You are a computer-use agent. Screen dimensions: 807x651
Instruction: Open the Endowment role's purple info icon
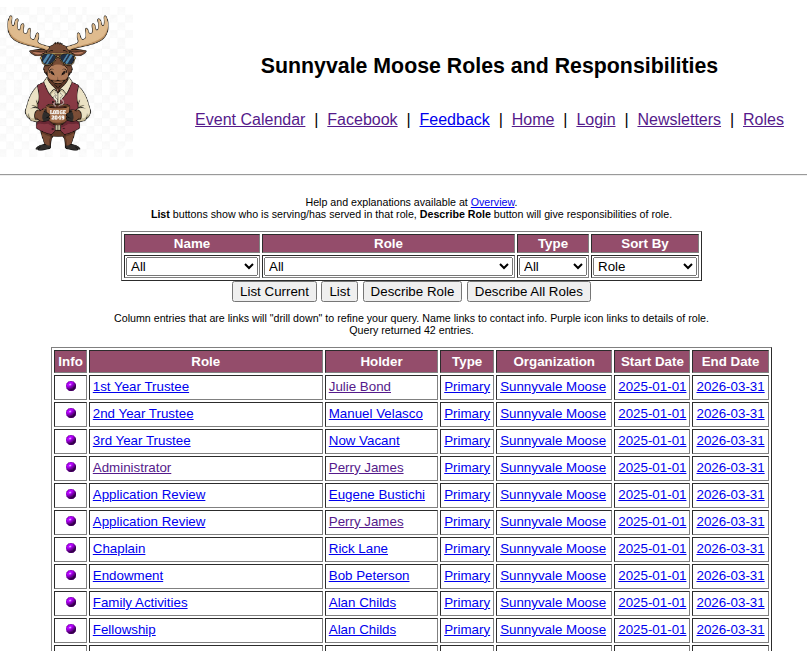70,575
